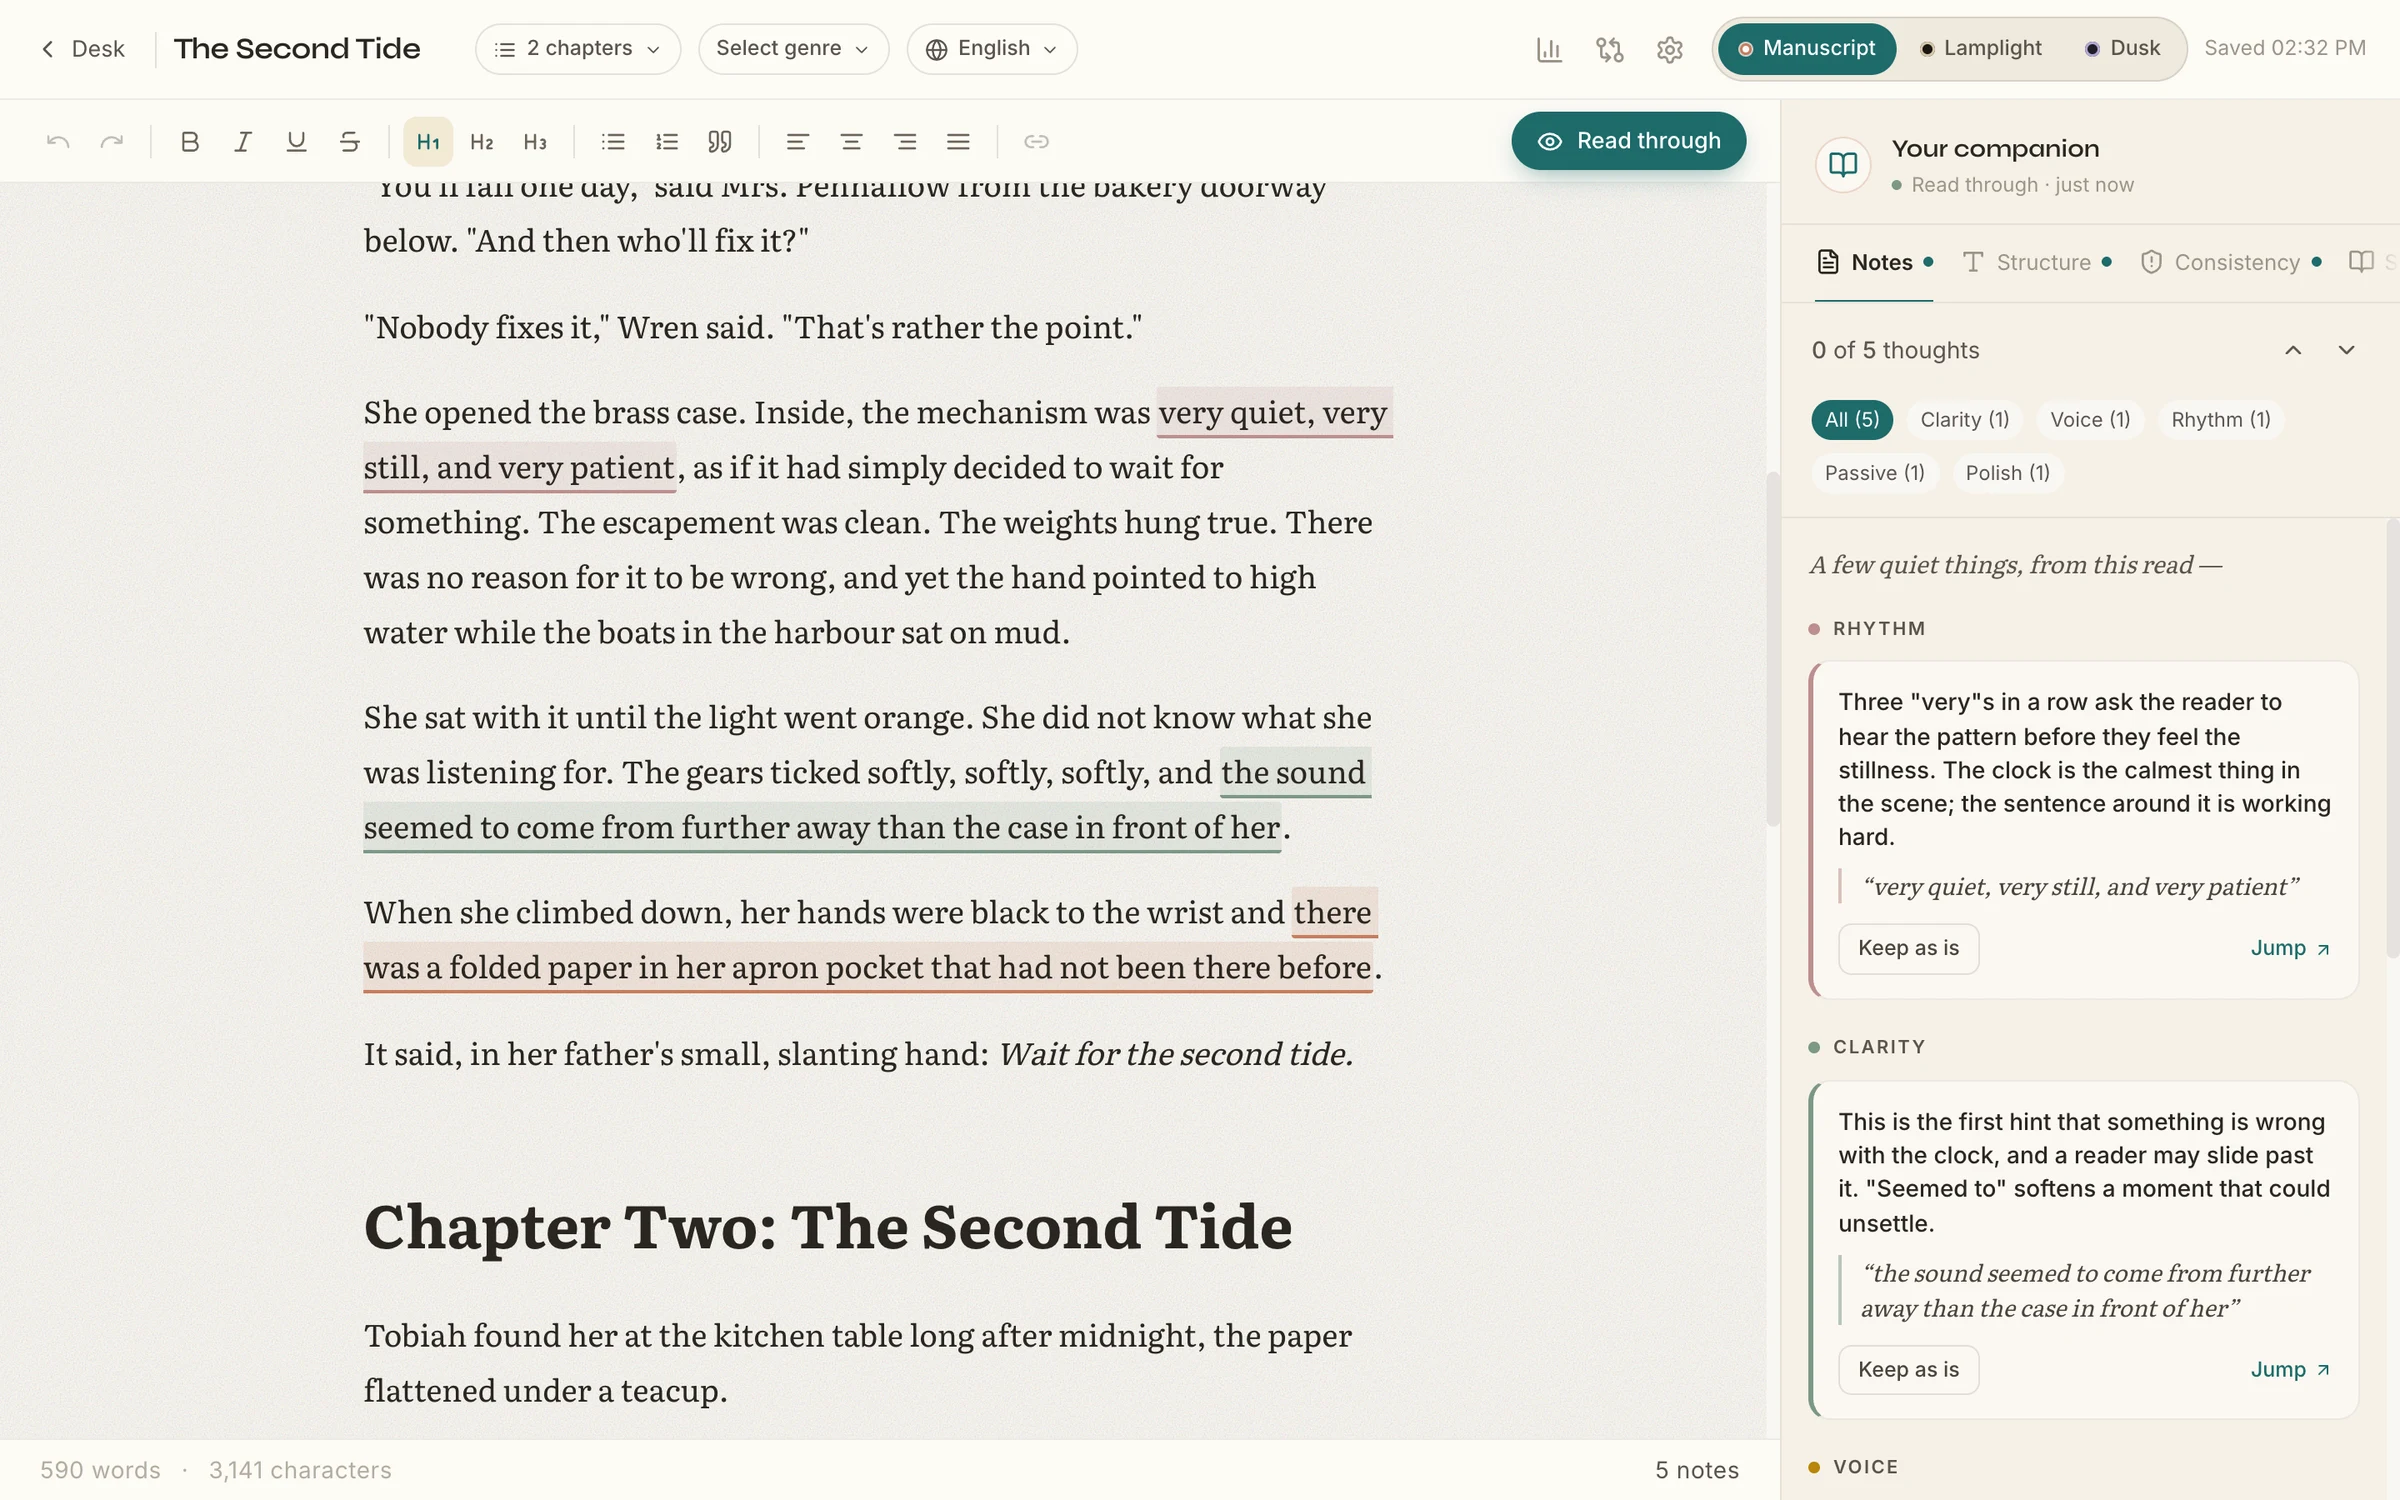This screenshot has height=1500, width=2400.
Task: Go back to Desk
Action: point(83,49)
